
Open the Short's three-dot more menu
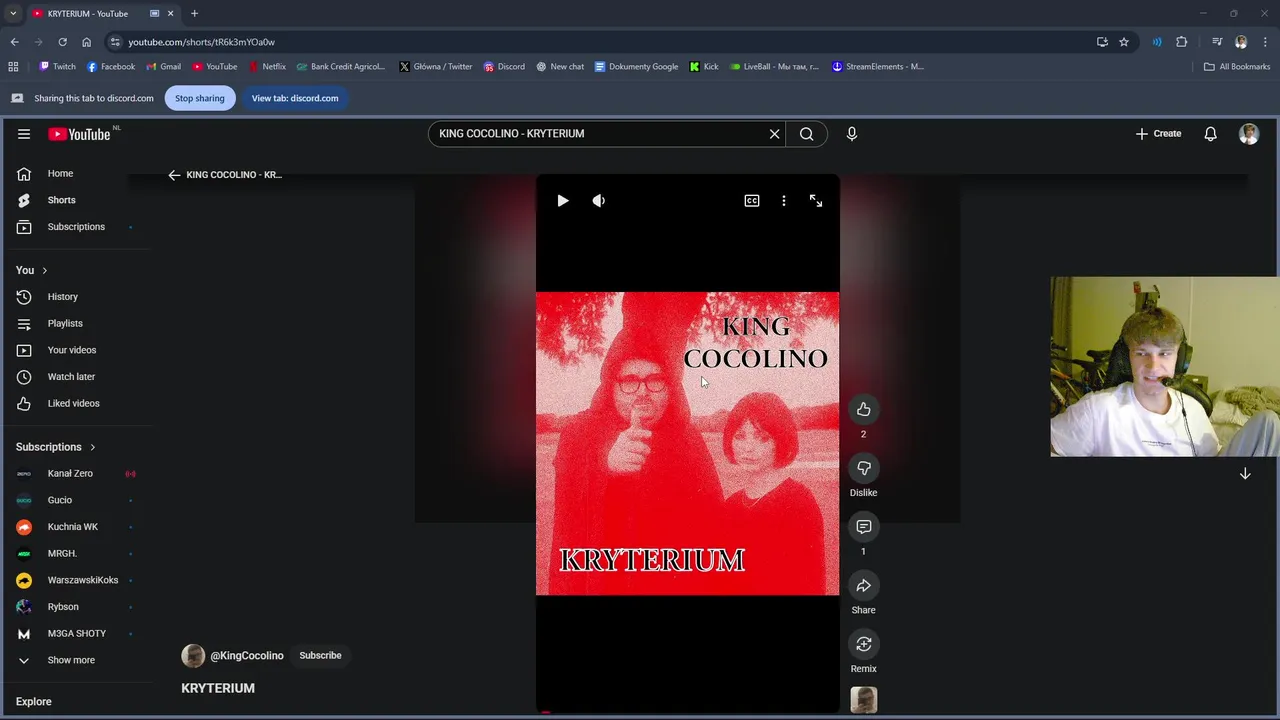coord(784,201)
